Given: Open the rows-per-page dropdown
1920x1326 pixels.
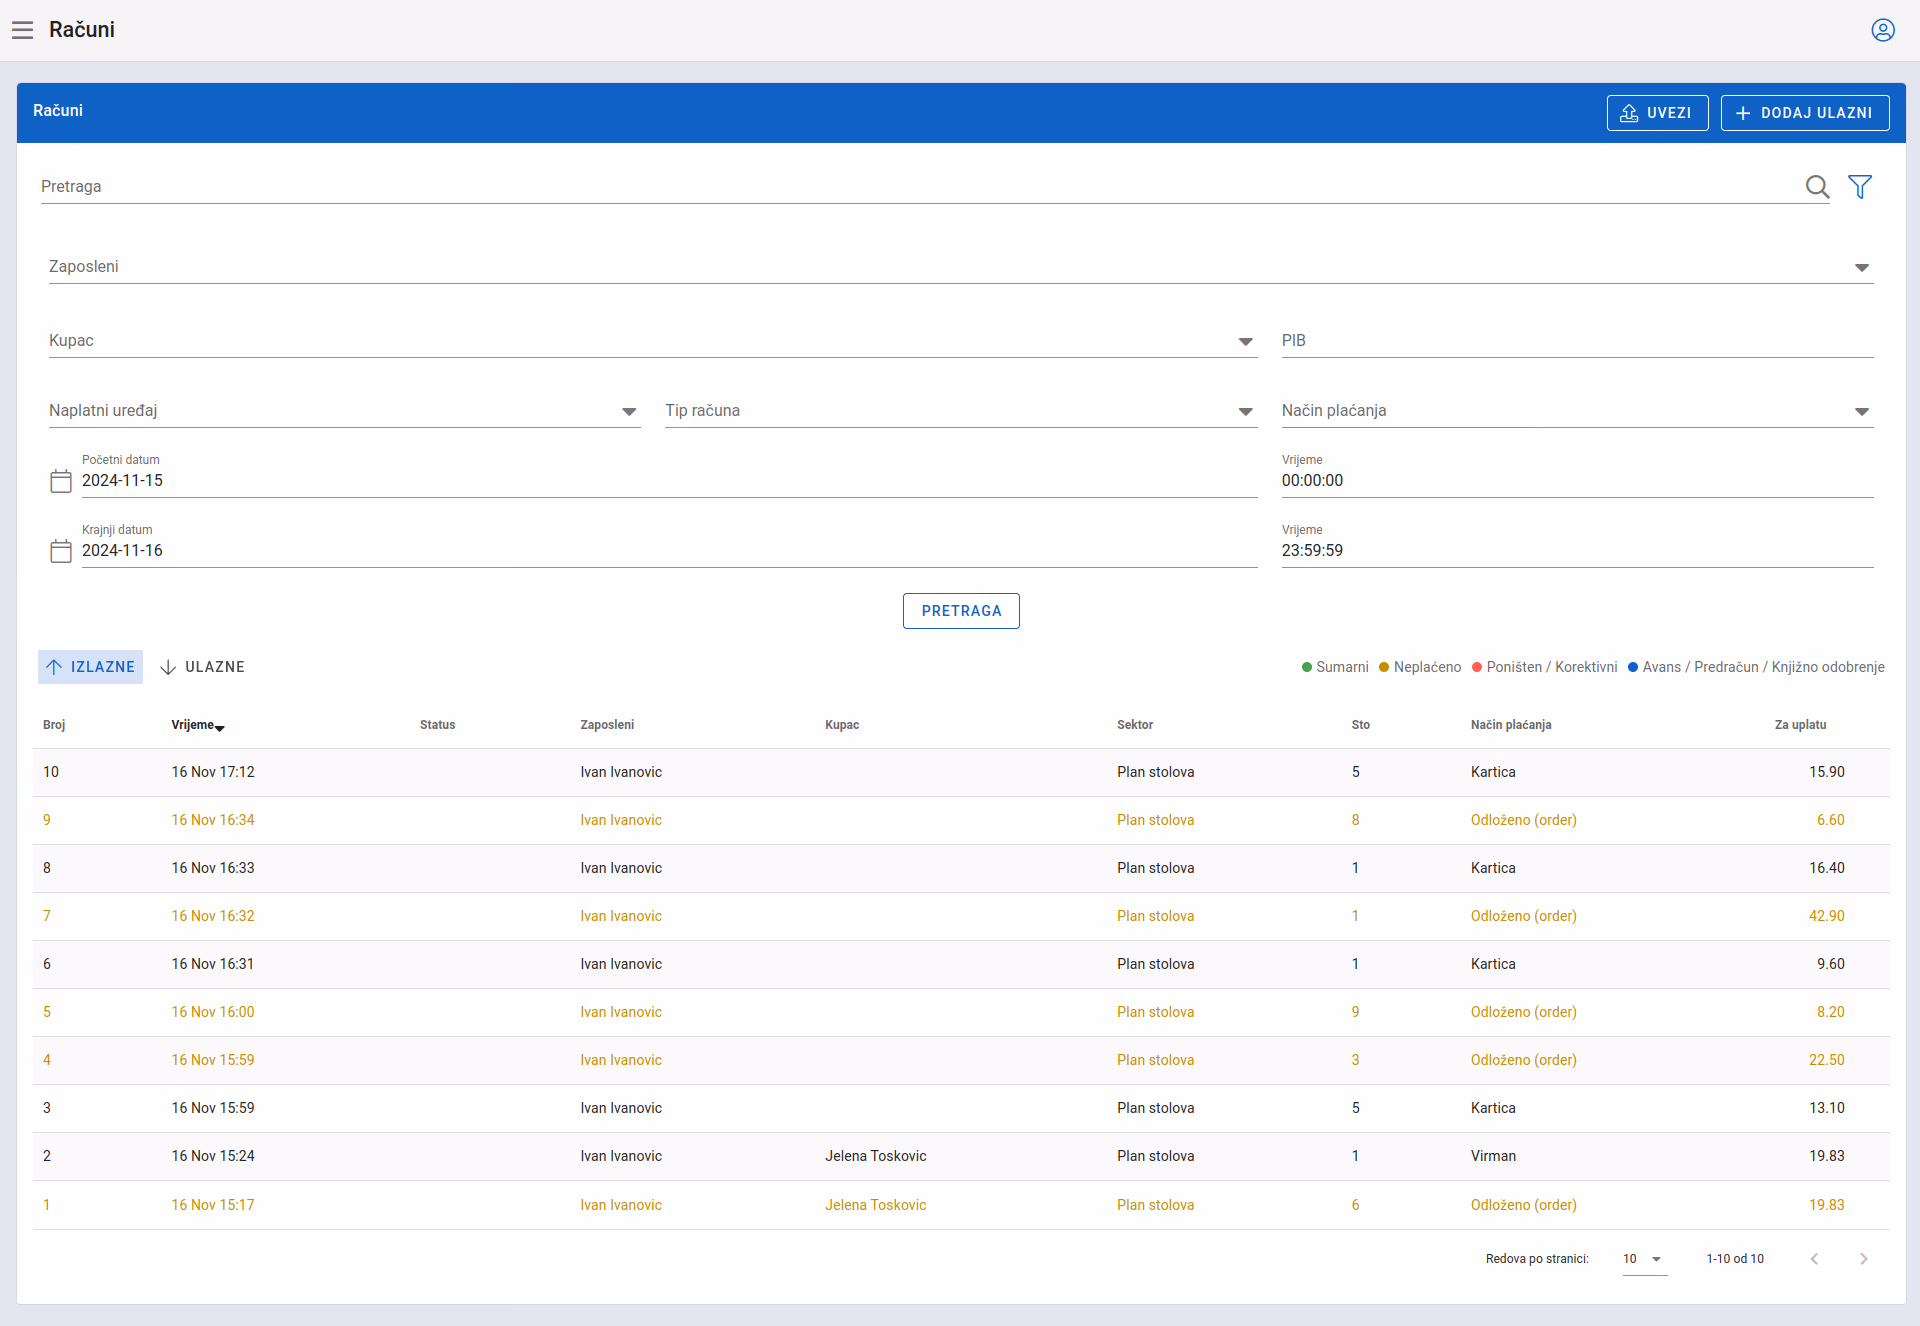Looking at the screenshot, I should coord(1644,1259).
